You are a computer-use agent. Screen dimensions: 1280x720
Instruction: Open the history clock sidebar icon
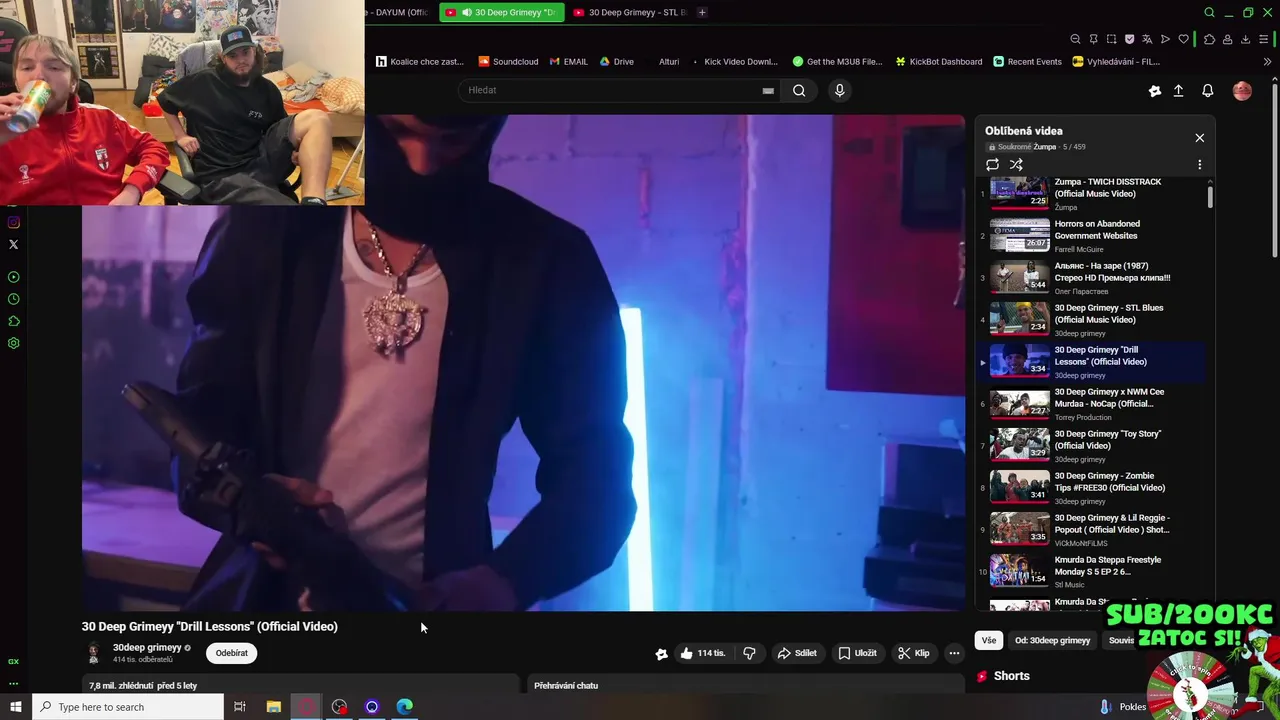(13, 299)
